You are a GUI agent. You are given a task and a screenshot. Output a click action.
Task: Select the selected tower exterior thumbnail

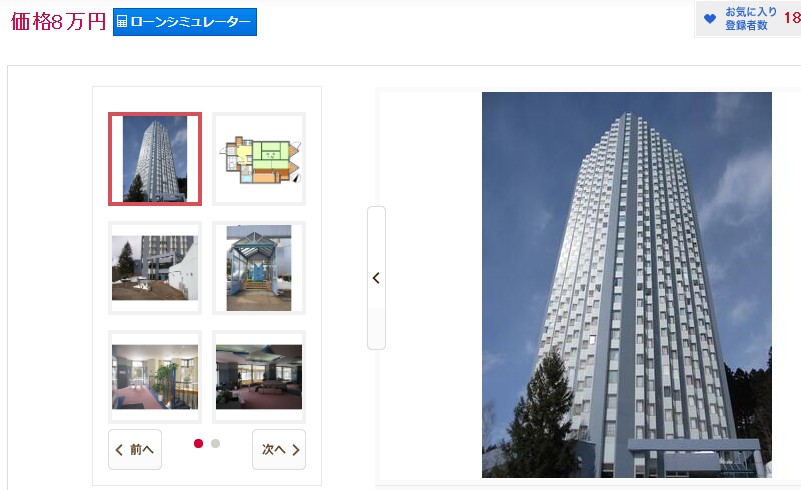[155, 159]
